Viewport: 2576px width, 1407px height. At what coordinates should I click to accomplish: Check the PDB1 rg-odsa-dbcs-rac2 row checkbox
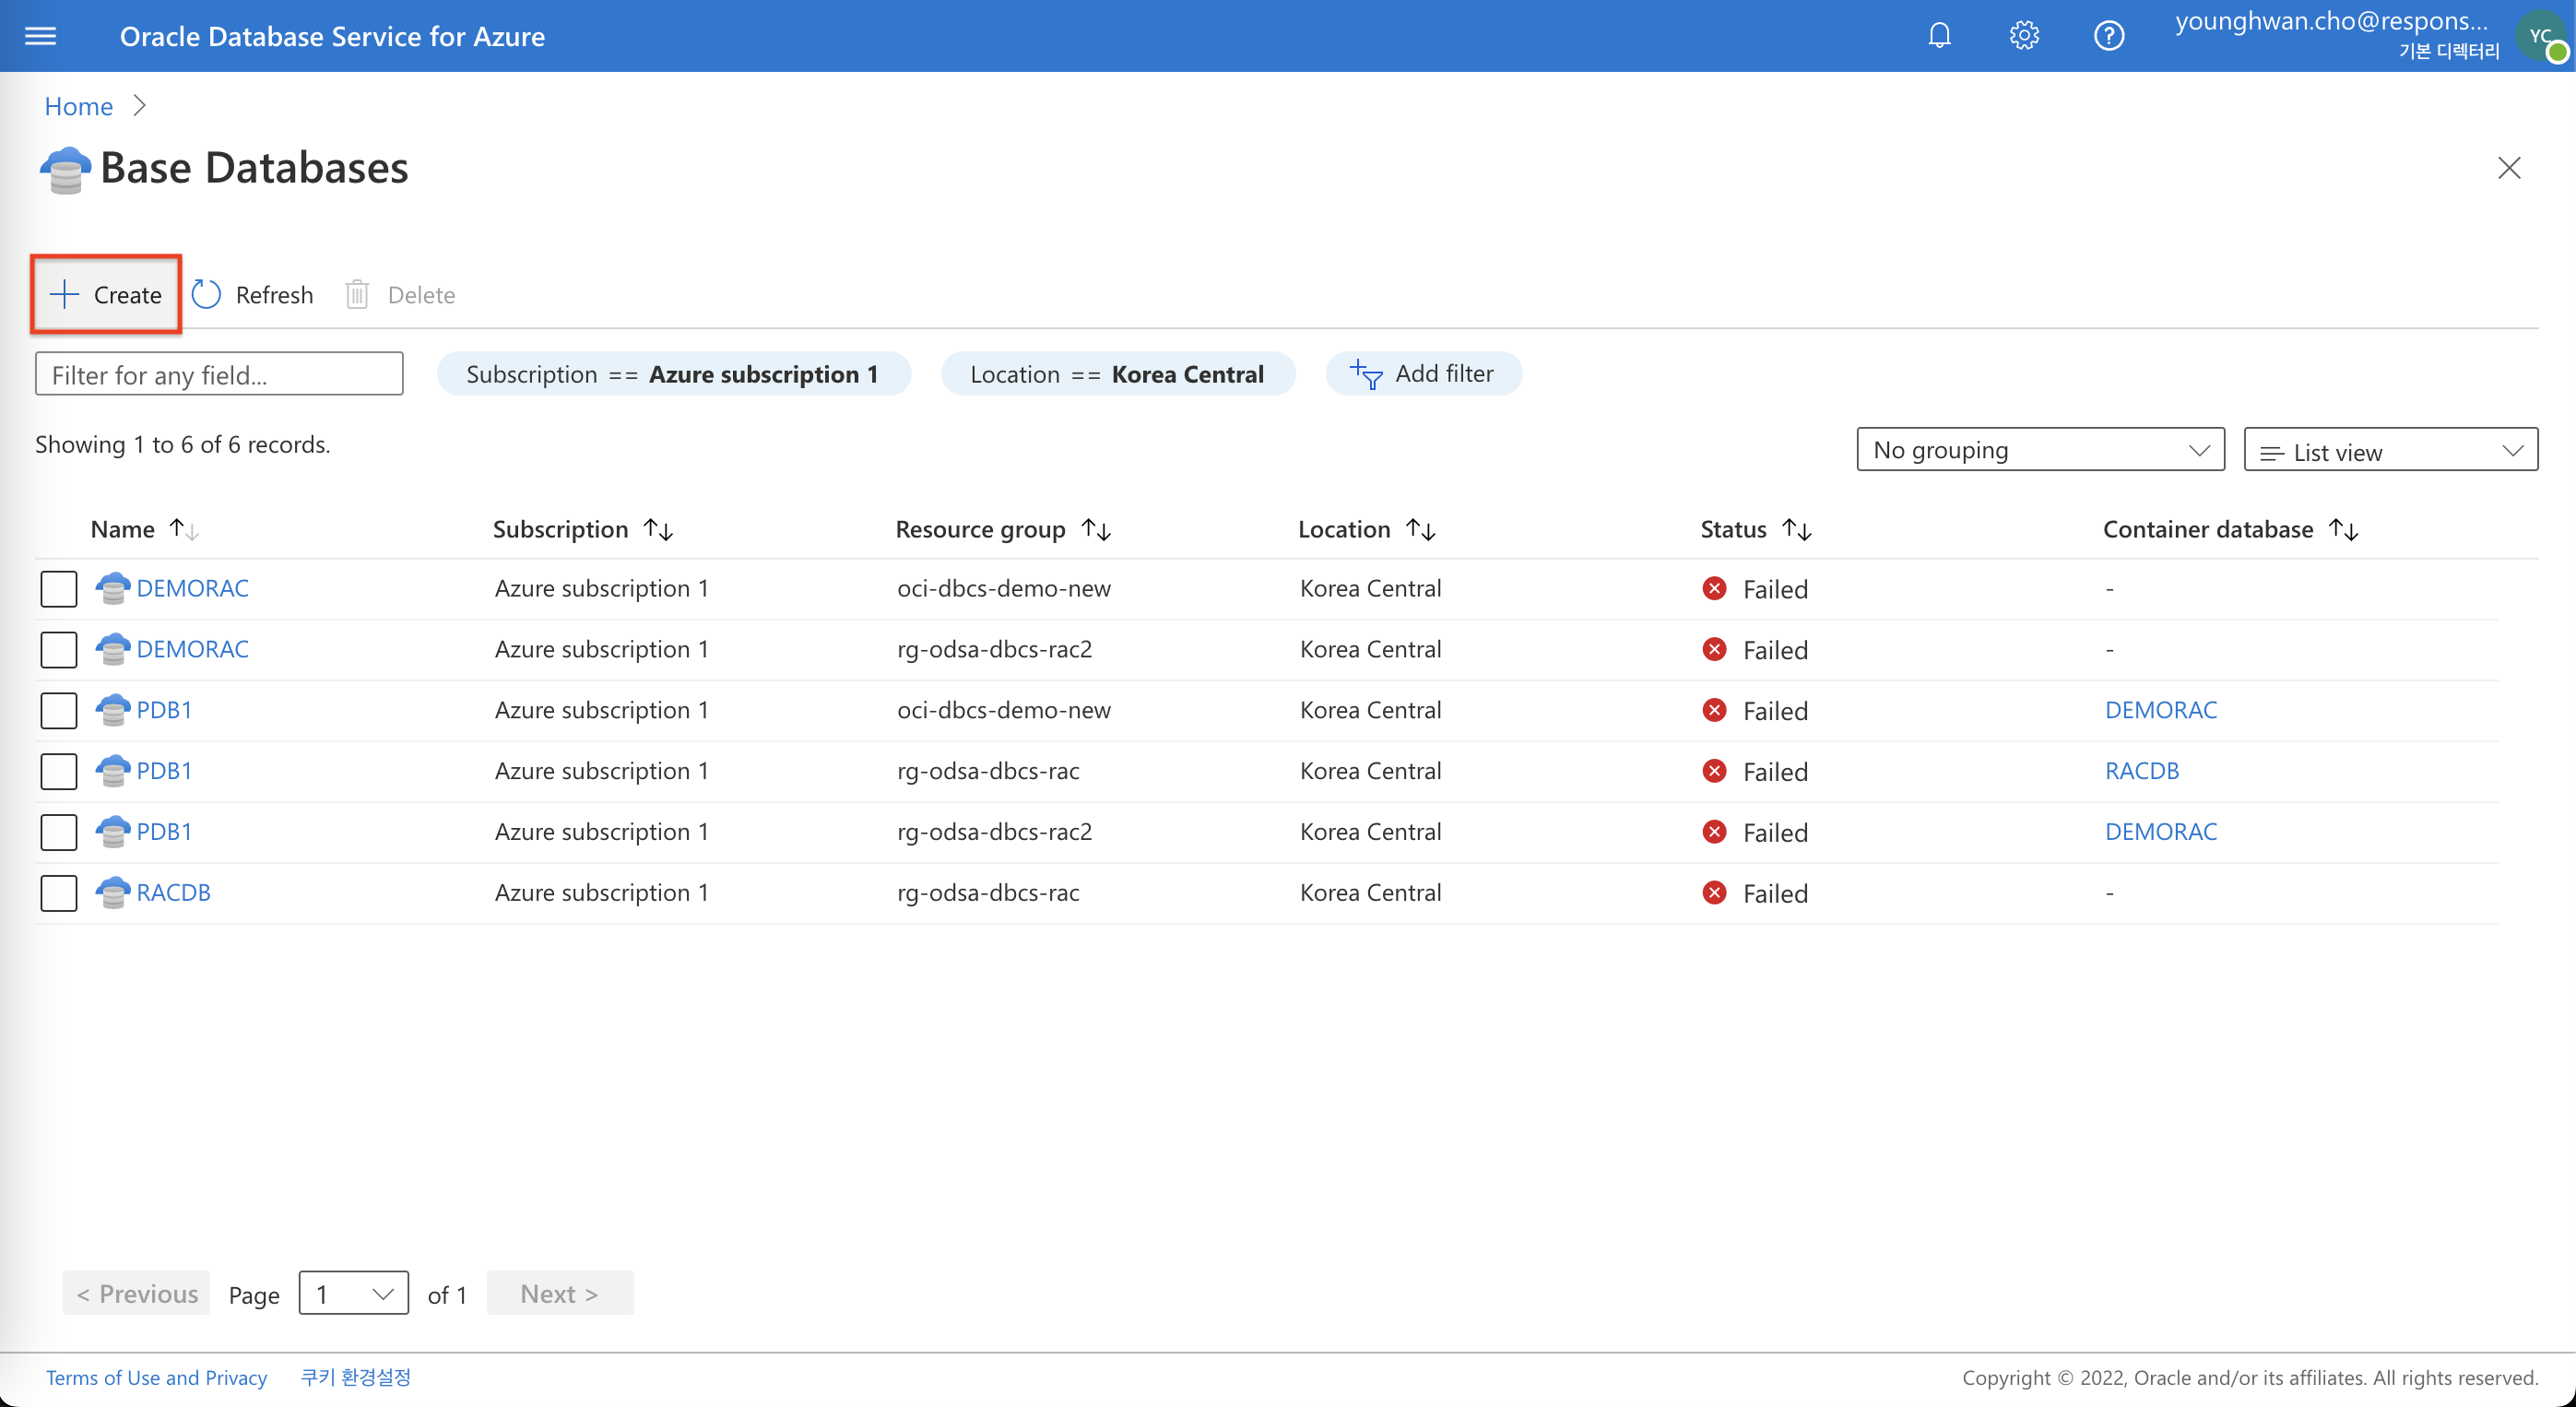pos(59,832)
